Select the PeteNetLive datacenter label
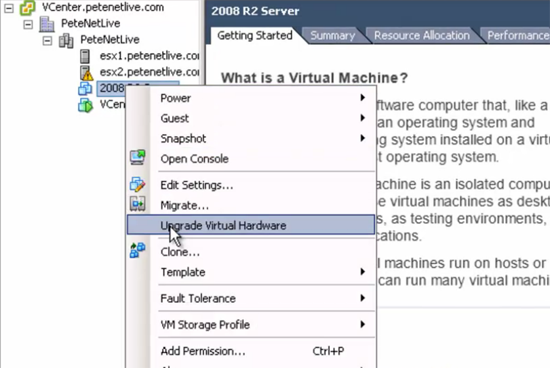Viewport: 550px width, 368px height. click(90, 24)
